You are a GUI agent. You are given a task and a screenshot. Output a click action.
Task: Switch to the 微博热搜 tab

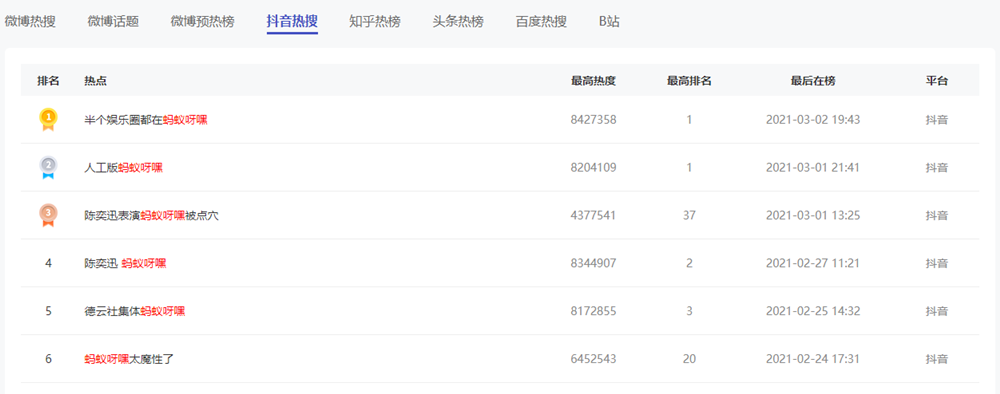pyautogui.click(x=30, y=21)
